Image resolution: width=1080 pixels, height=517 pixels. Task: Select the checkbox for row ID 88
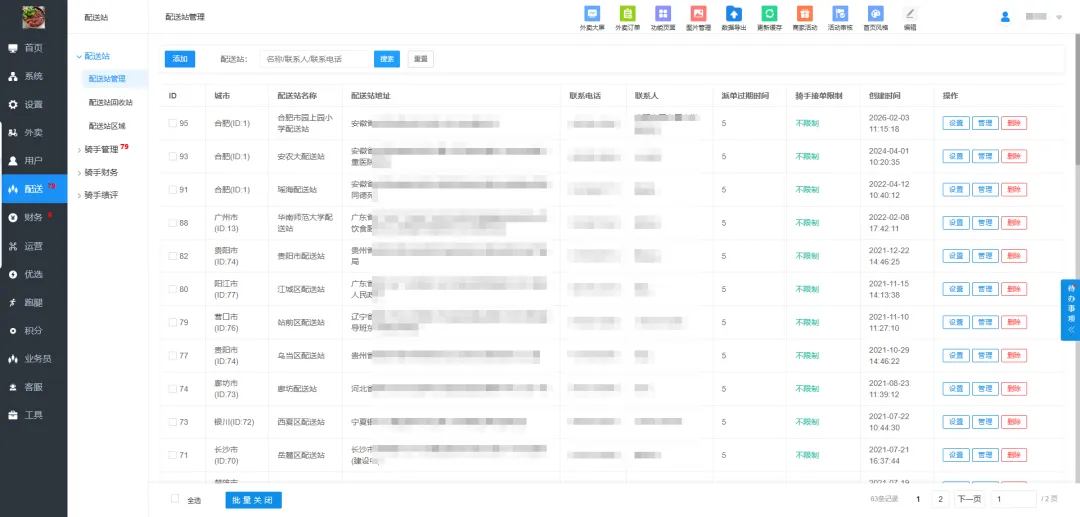click(x=172, y=223)
